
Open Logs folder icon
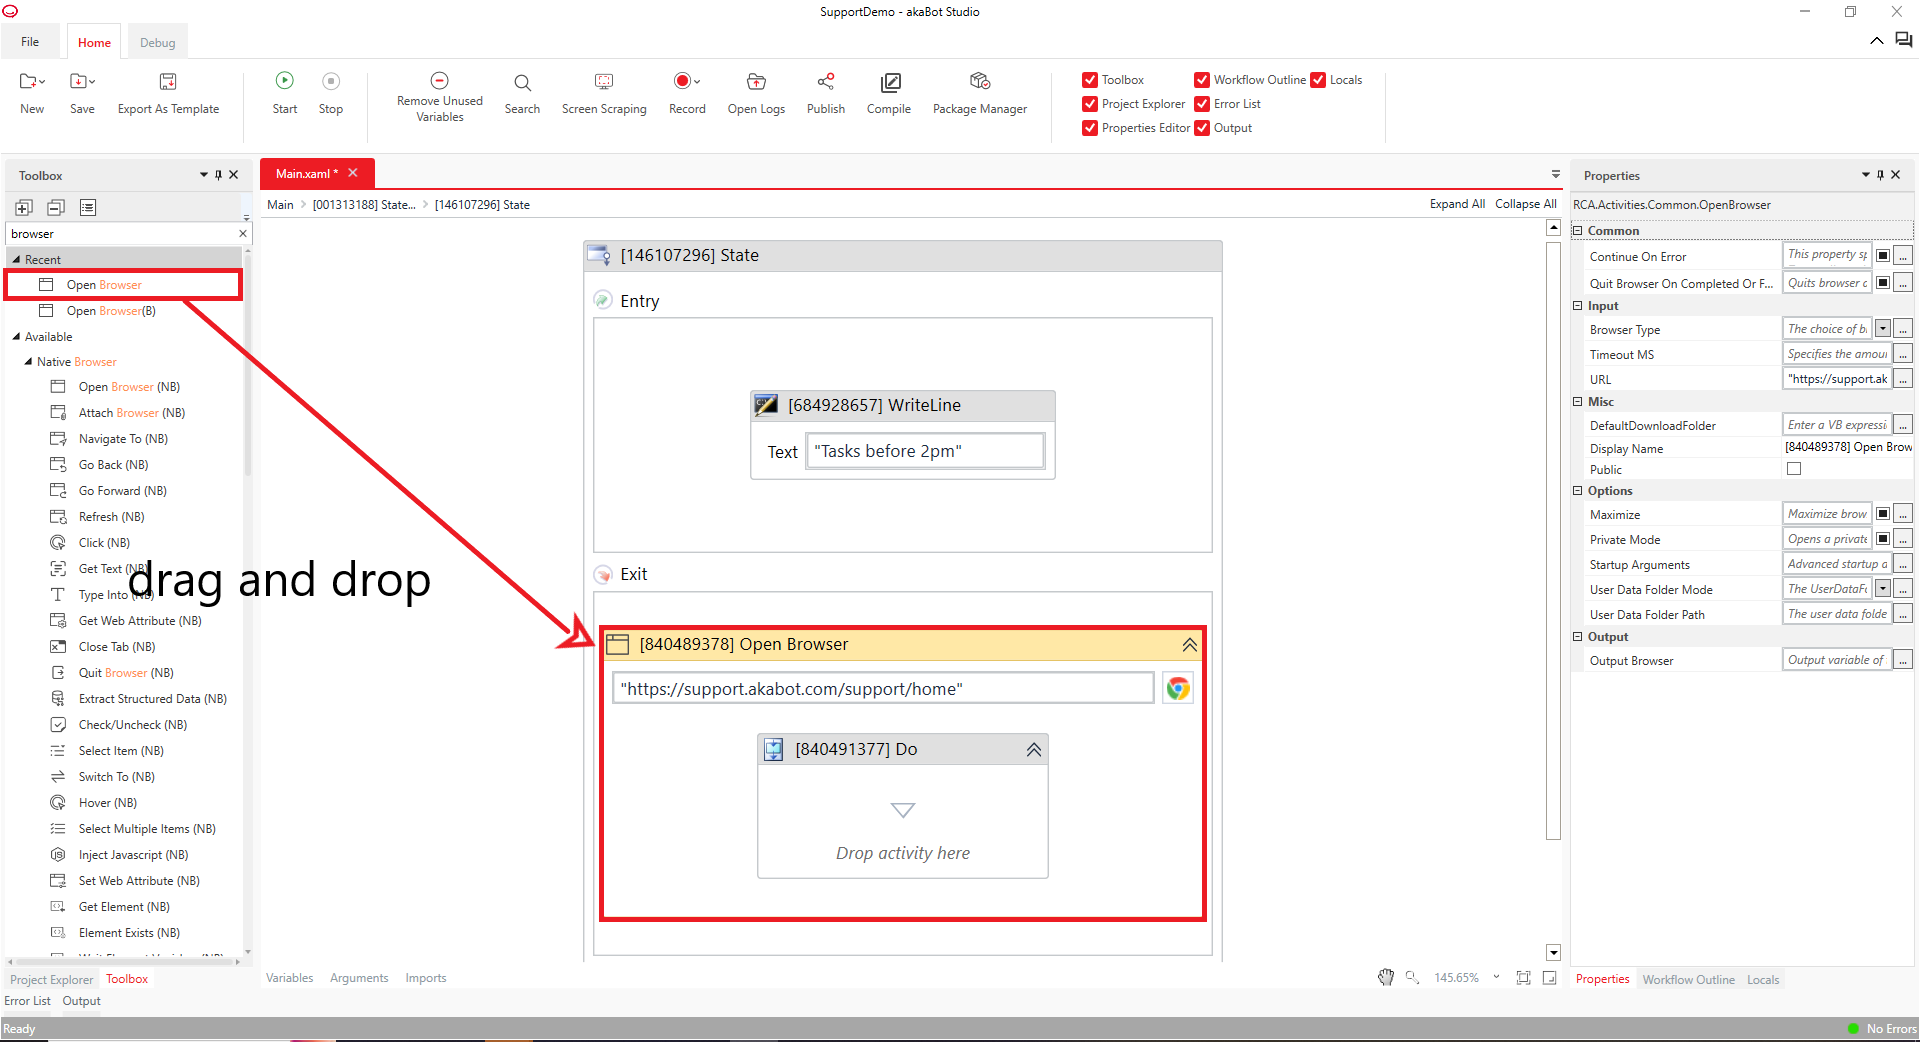756,82
